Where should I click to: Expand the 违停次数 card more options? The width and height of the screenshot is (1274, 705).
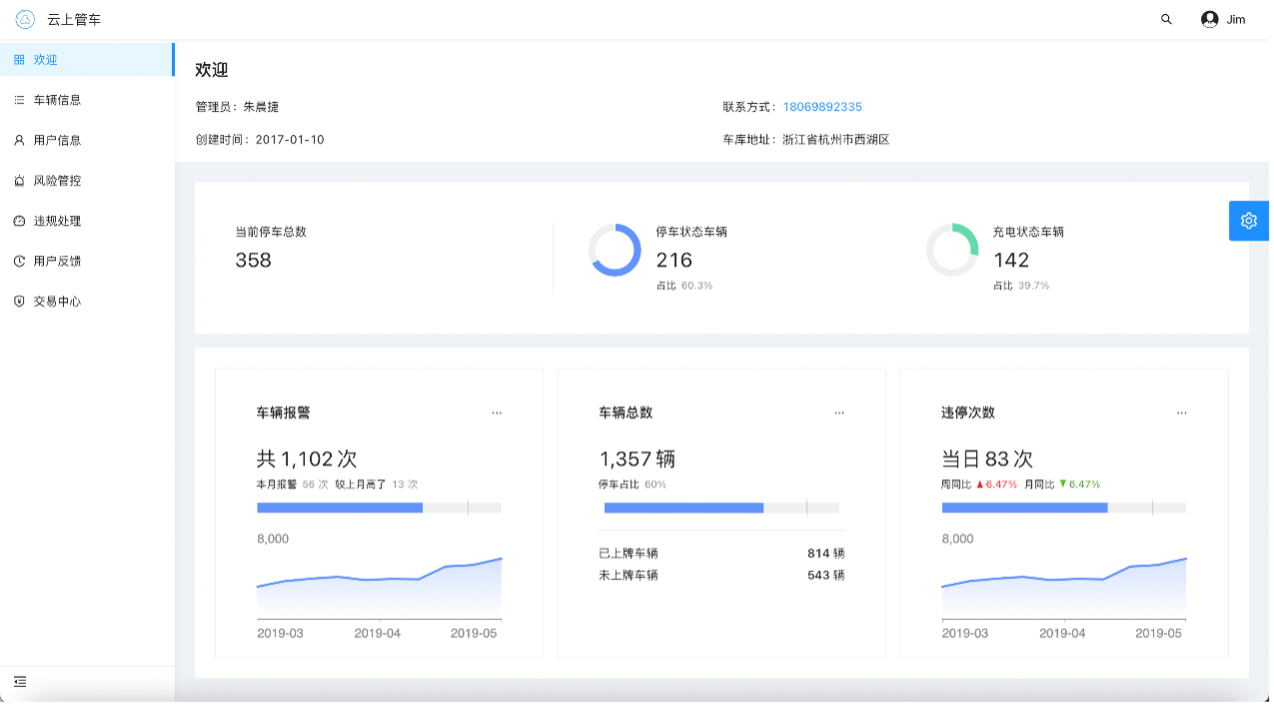(x=1182, y=413)
